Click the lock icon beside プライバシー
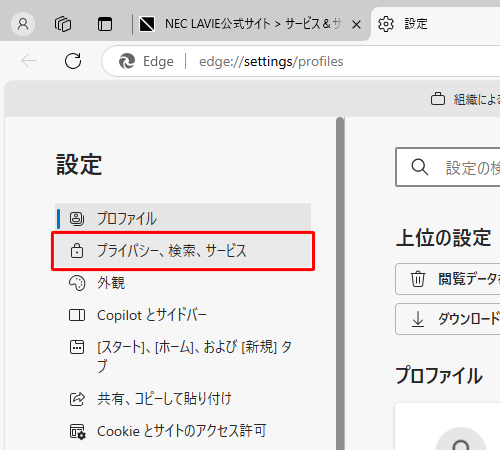 77,250
